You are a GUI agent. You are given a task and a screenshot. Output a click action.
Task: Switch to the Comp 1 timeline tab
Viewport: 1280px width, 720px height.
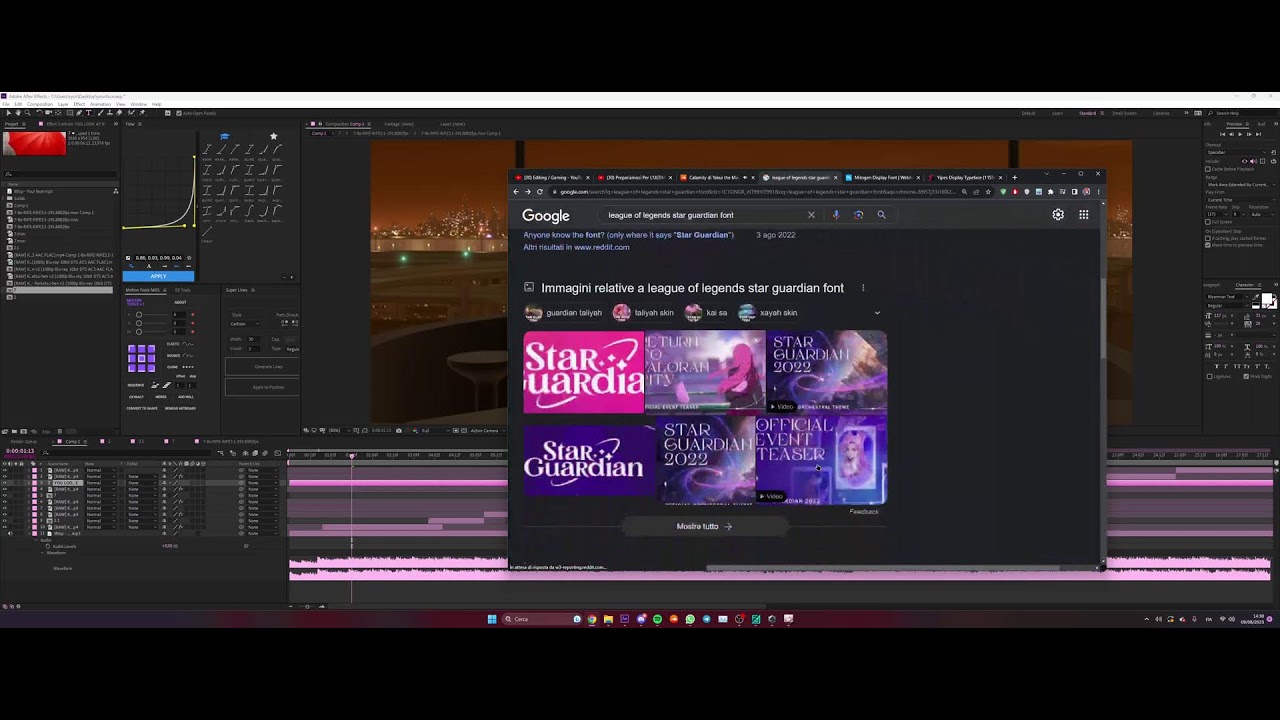pos(73,441)
